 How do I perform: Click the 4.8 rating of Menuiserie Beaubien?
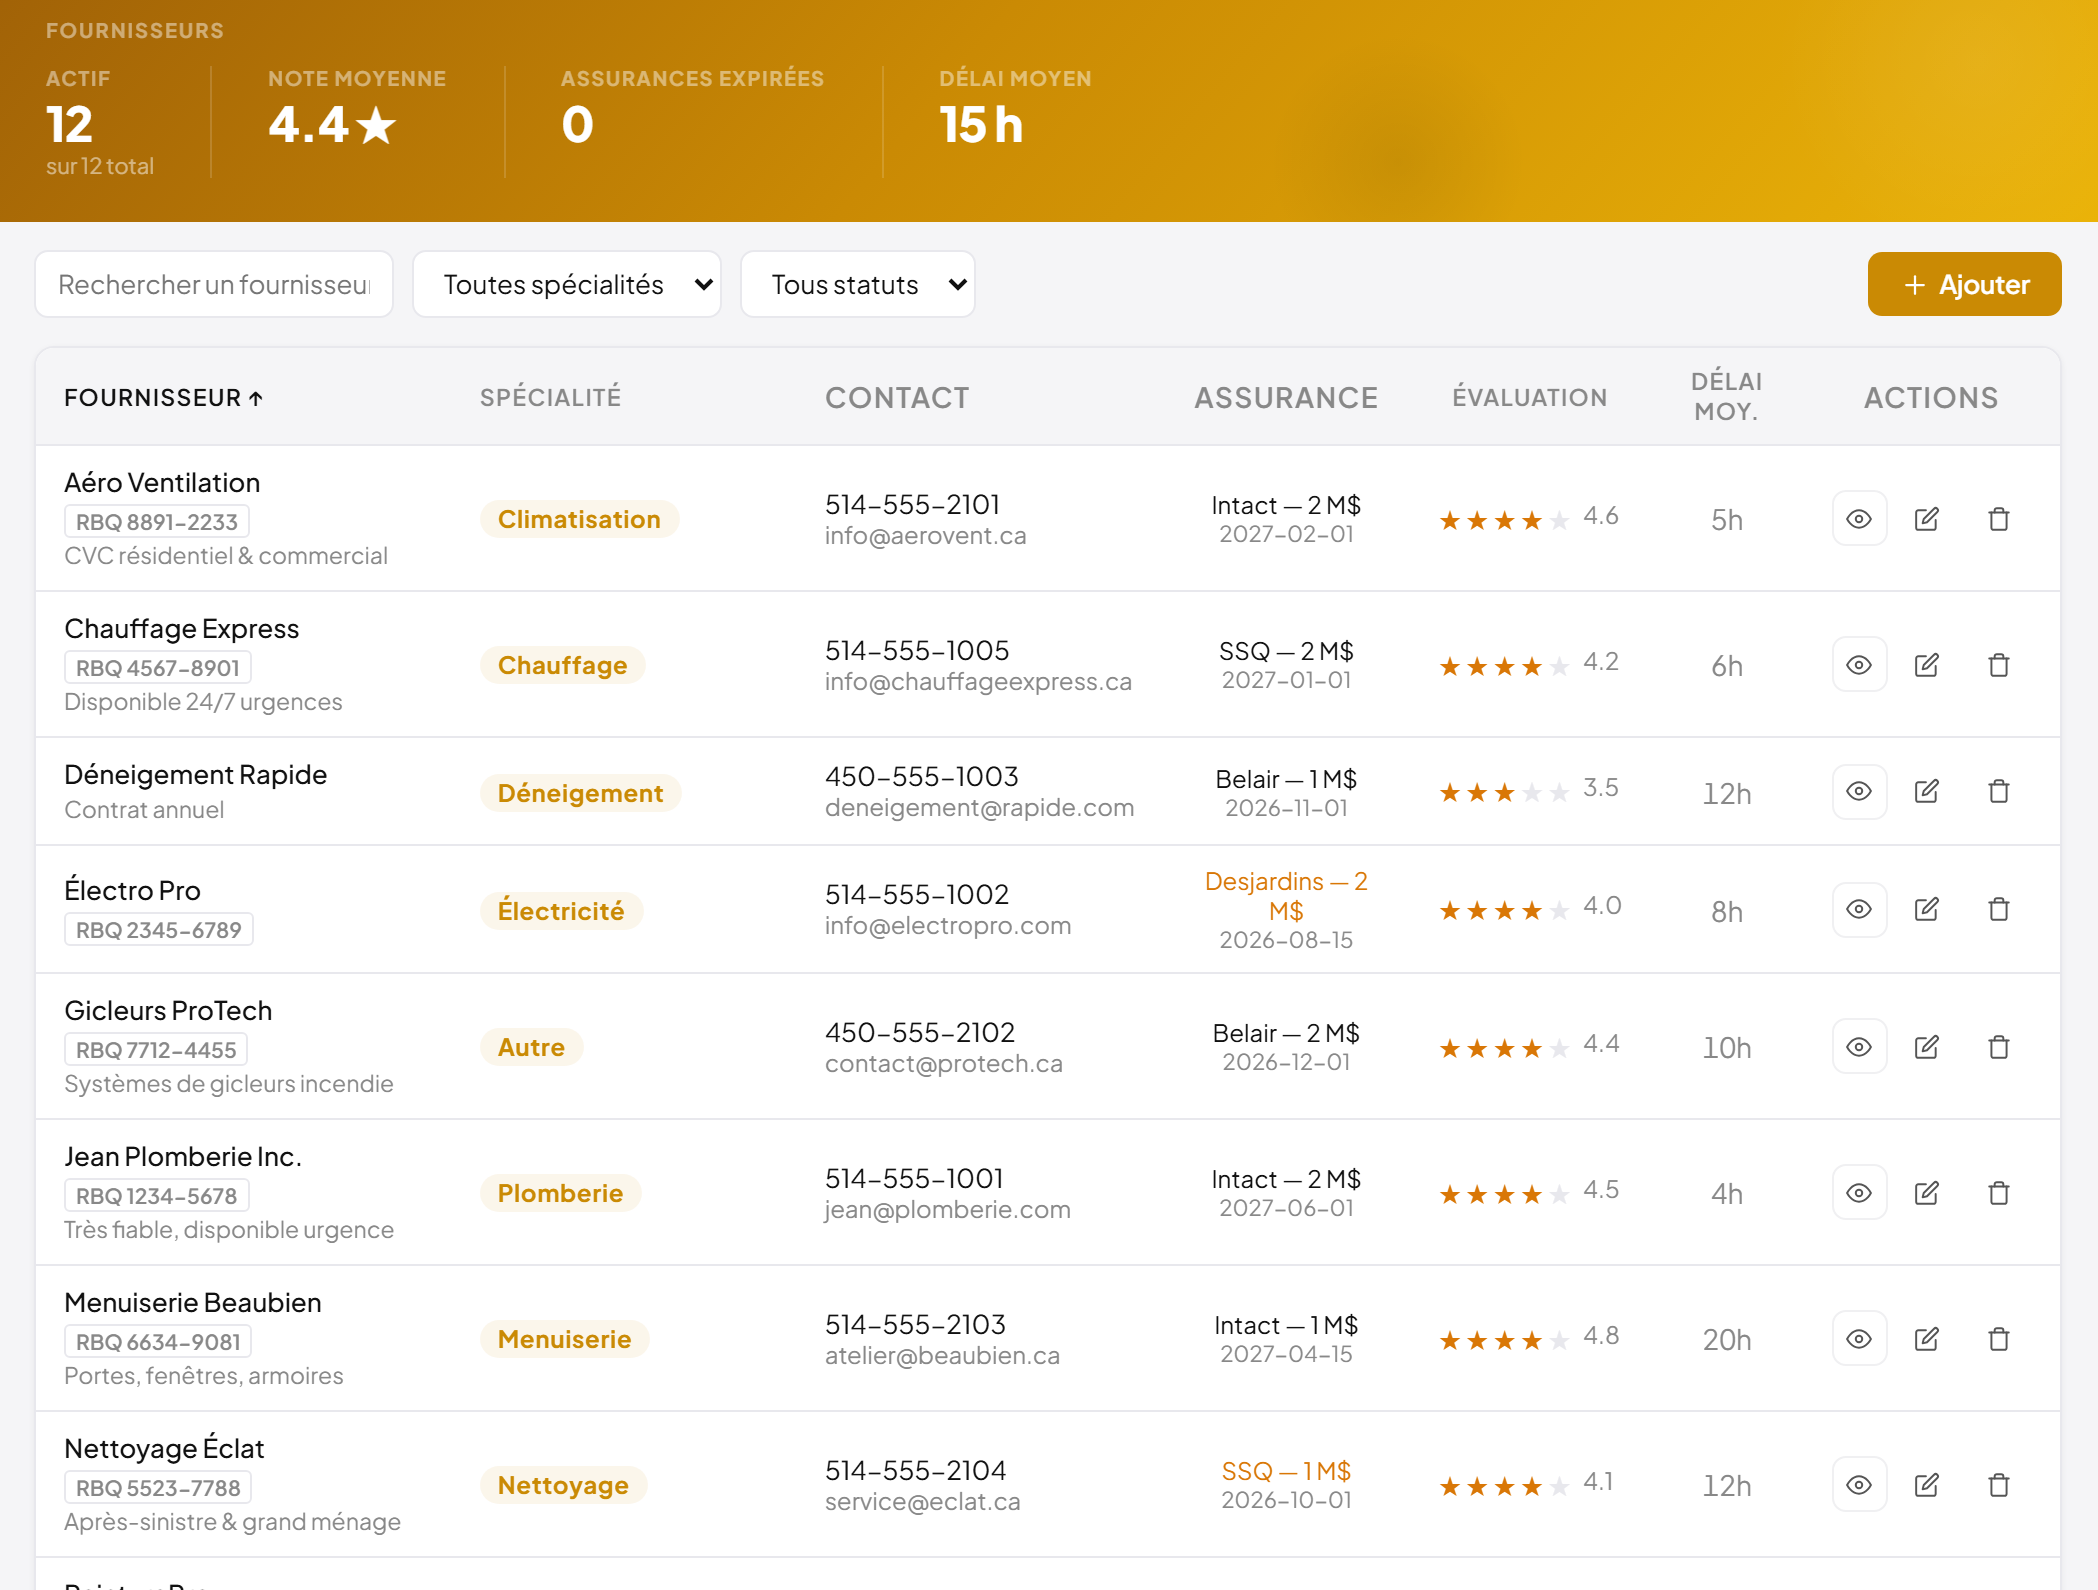[x=1601, y=1336]
